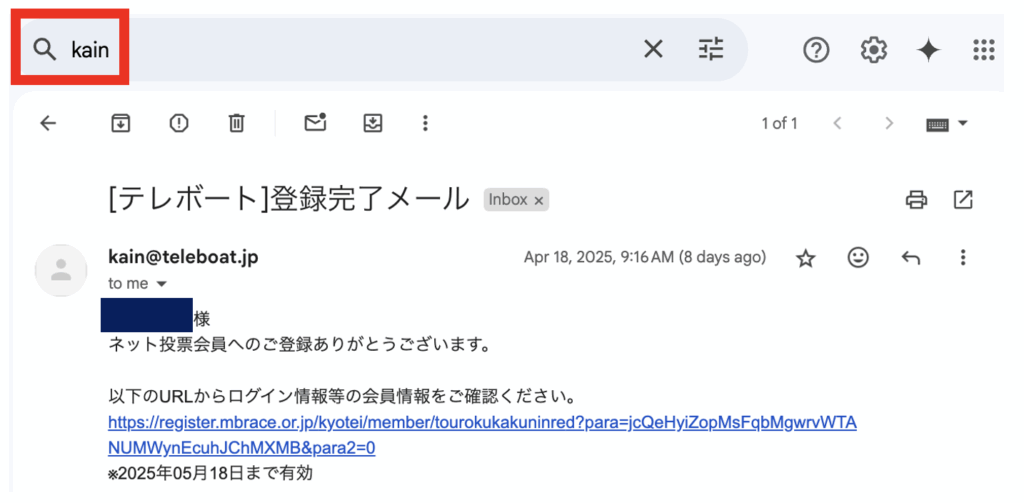1024x503 pixels.
Task: Toggle the star on this message
Action: tap(805, 258)
